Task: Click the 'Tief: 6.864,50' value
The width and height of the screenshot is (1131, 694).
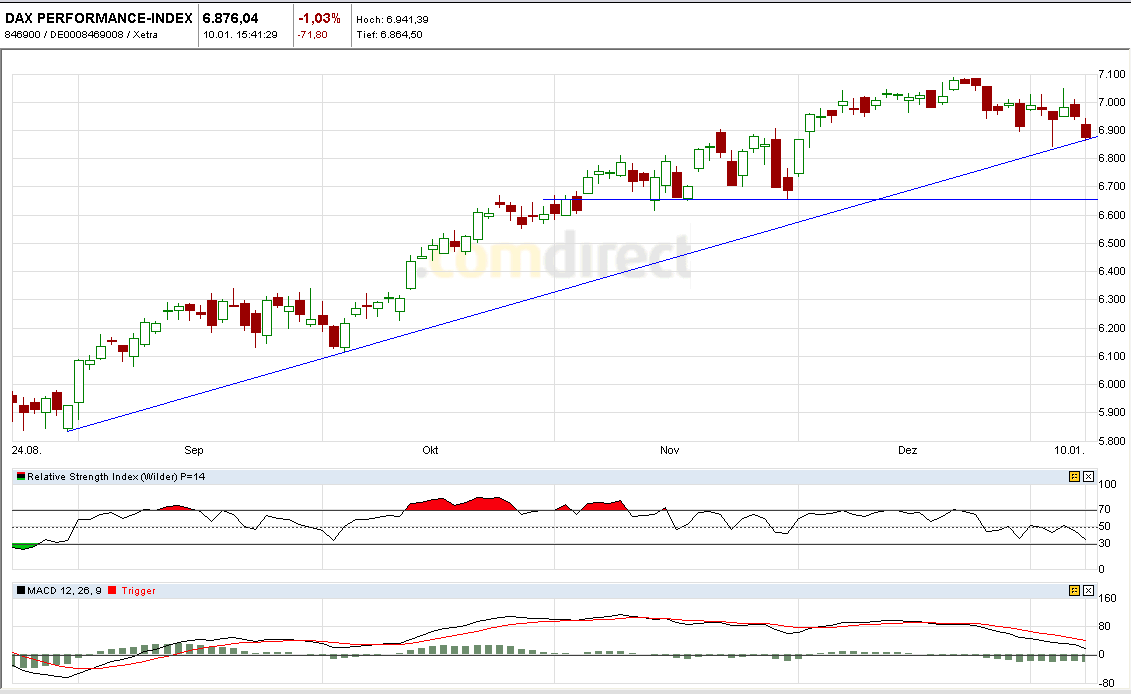Action: (x=392, y=32)
